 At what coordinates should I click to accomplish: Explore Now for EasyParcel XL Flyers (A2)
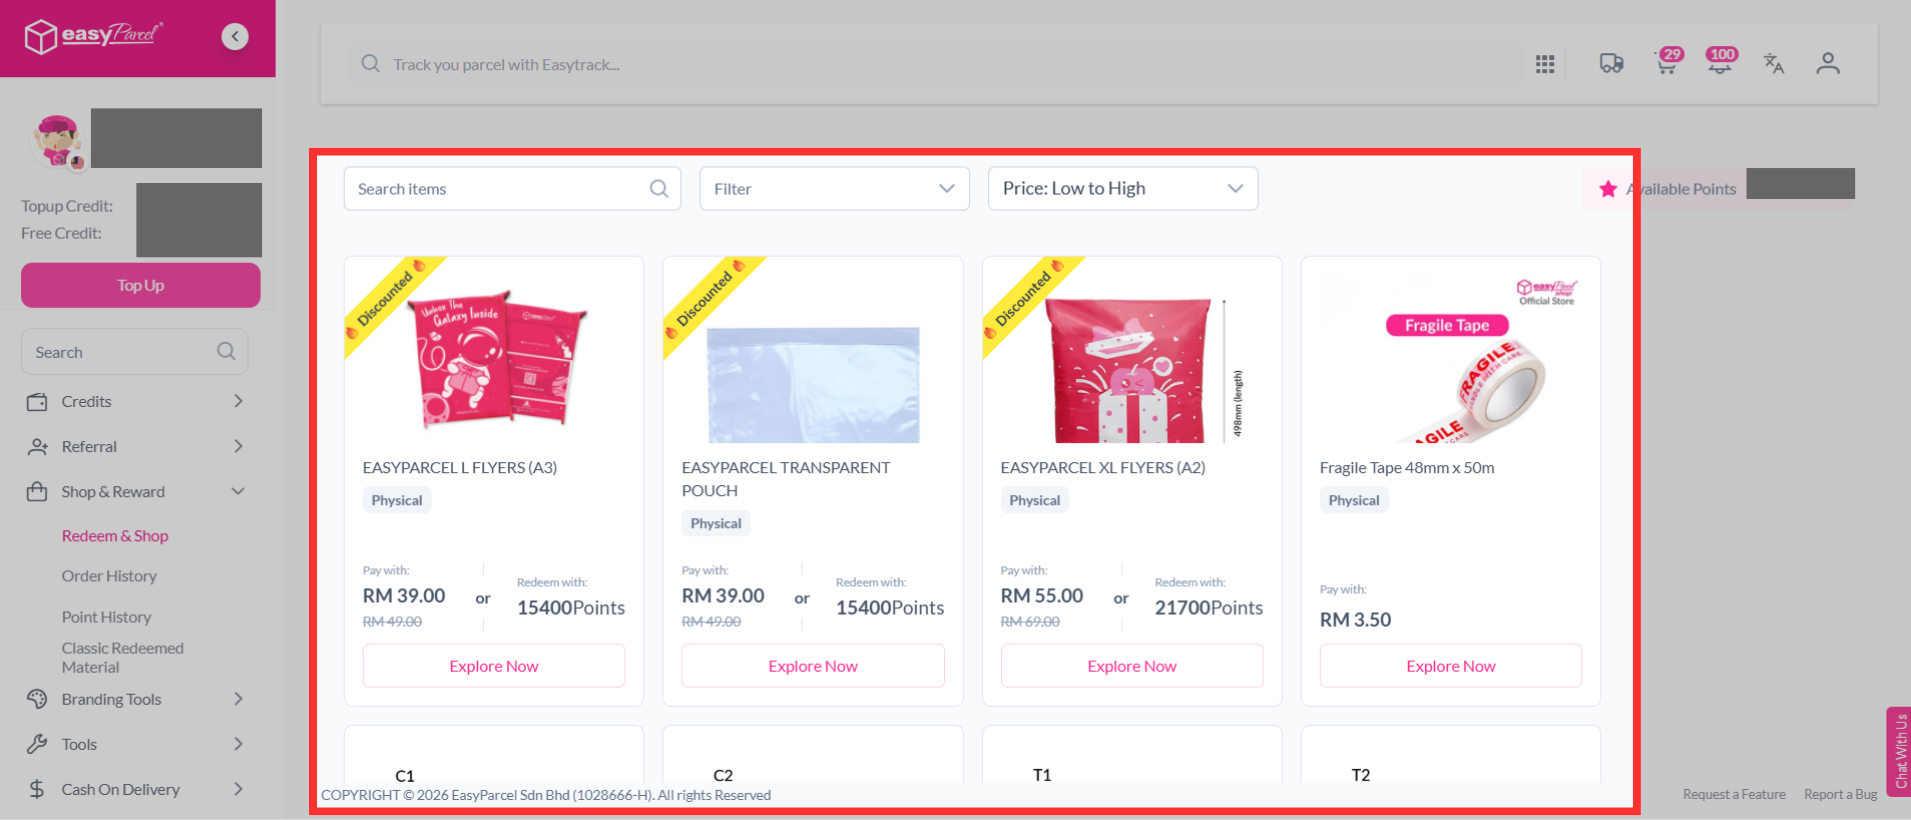coord(1132,666)
